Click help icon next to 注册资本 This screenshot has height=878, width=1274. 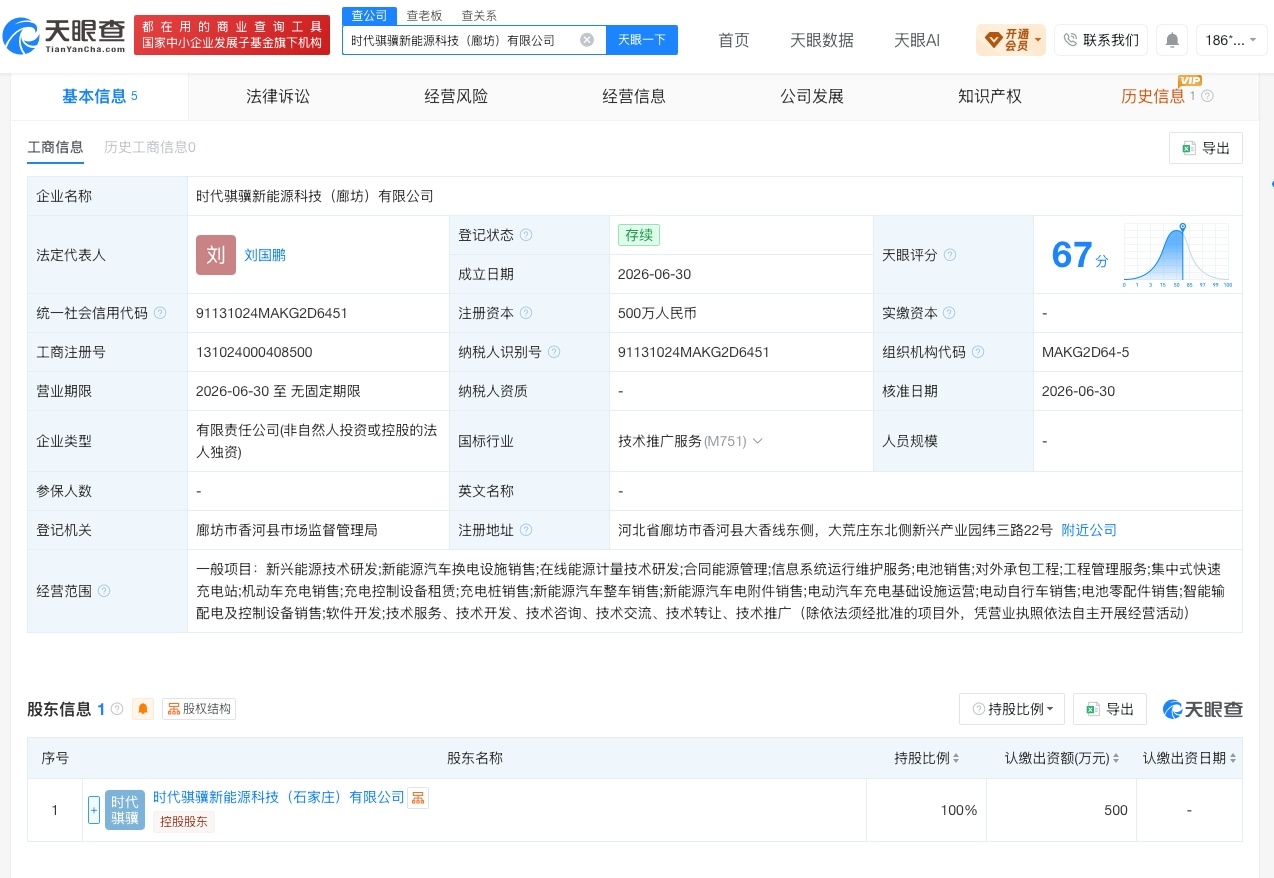526,313
